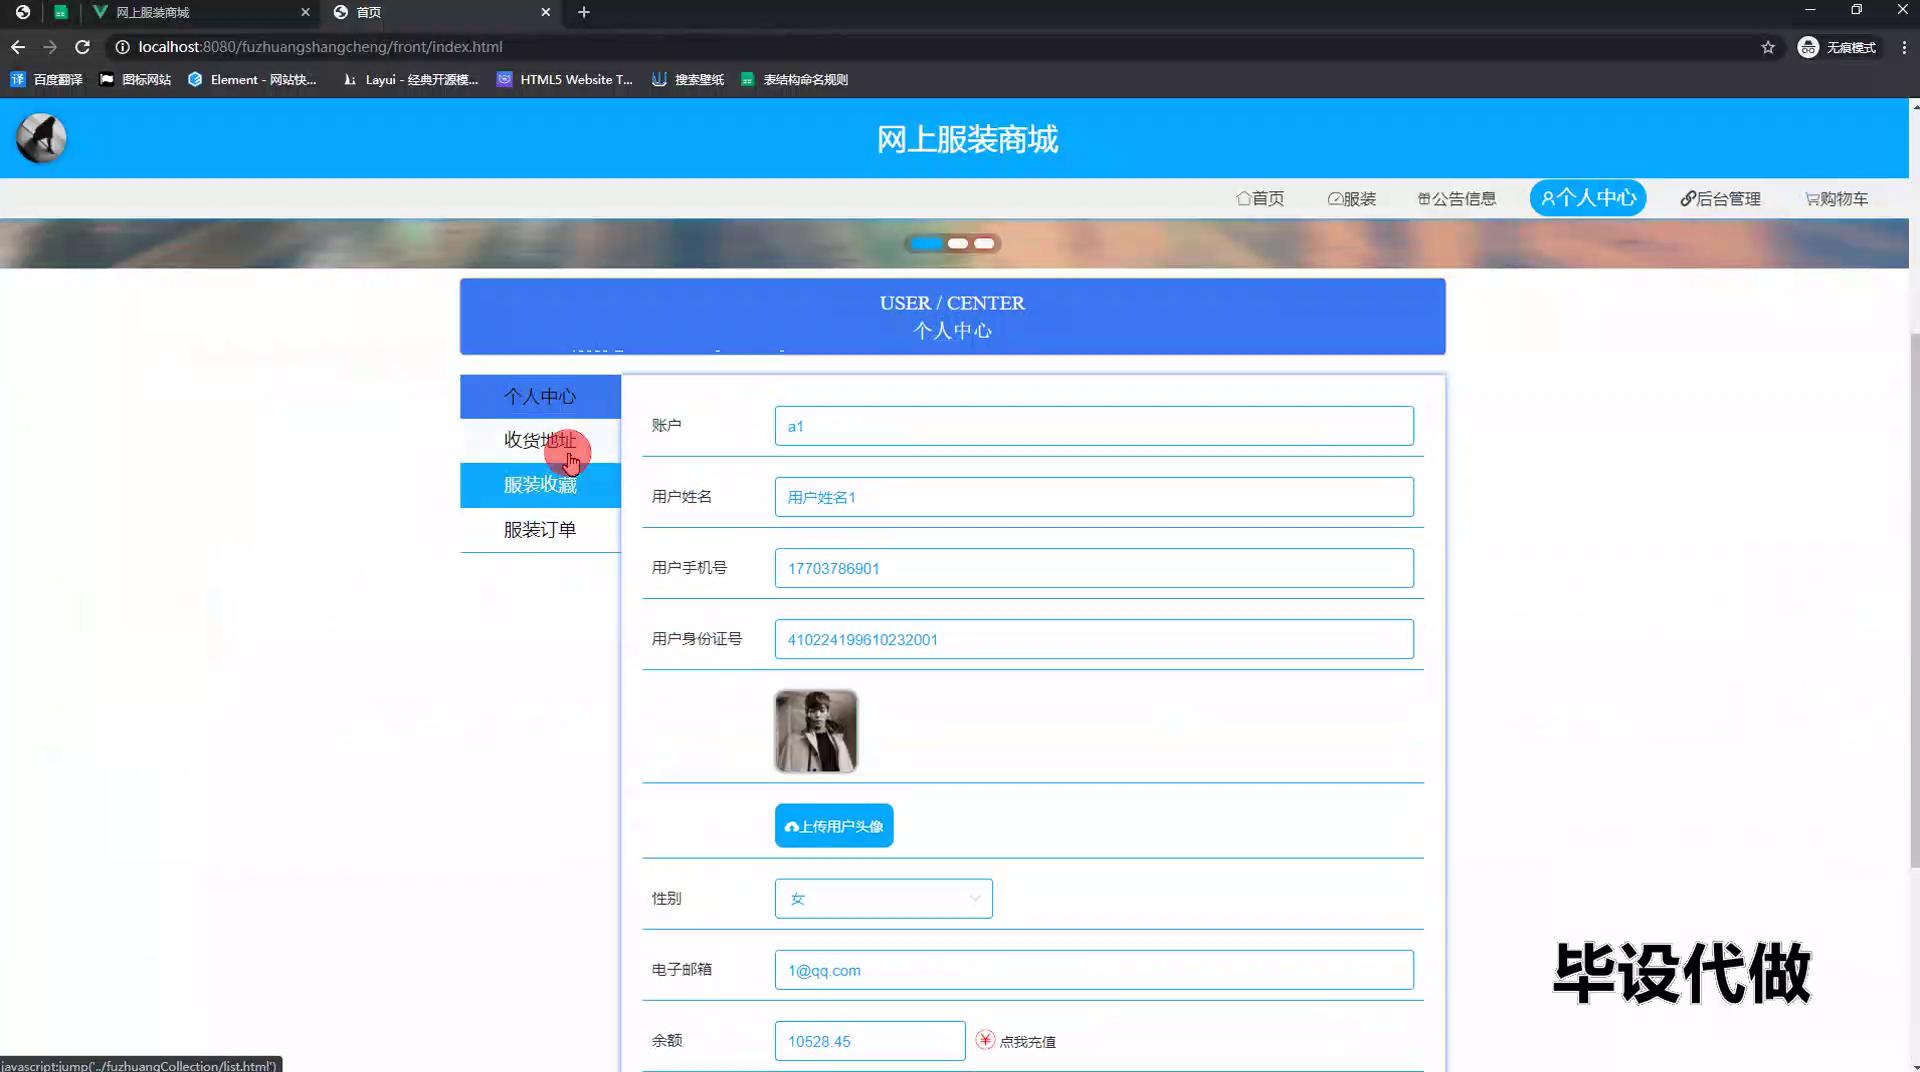The width and height of the screenshot is (1920, 1072).
Task: Select 收货地址 in the sidebar
Action: pyautogui.click(x=539, y=440)
